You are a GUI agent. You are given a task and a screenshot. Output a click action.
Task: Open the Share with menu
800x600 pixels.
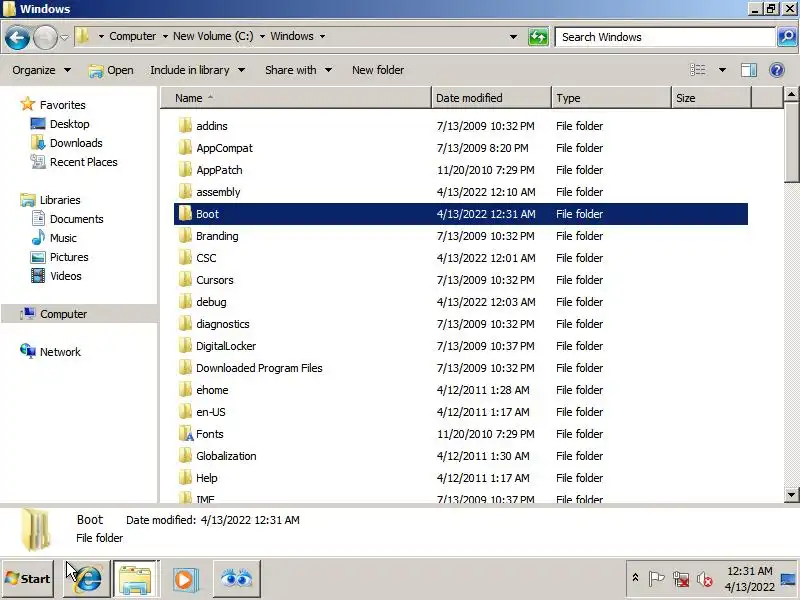click(298, 70)
